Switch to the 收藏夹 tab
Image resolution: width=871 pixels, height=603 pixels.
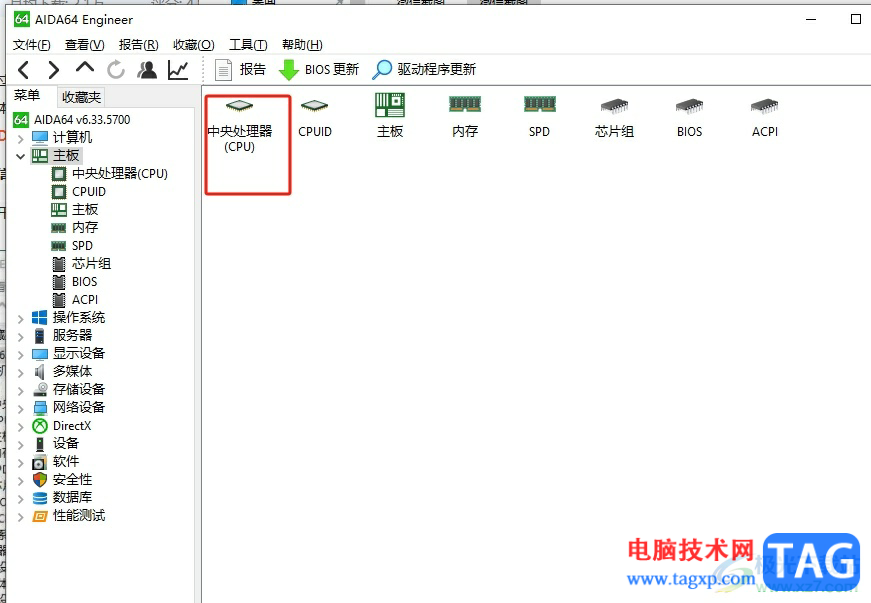pos(81,97)
